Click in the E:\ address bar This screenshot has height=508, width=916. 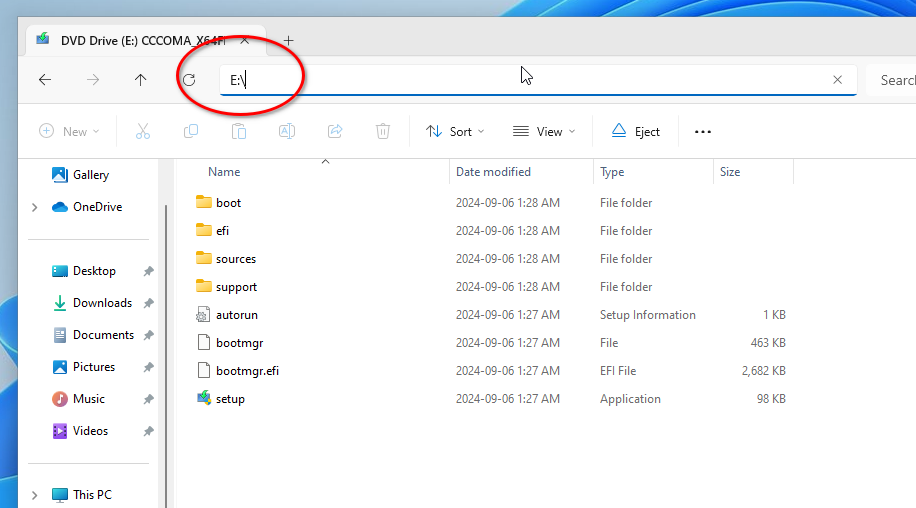537,80
